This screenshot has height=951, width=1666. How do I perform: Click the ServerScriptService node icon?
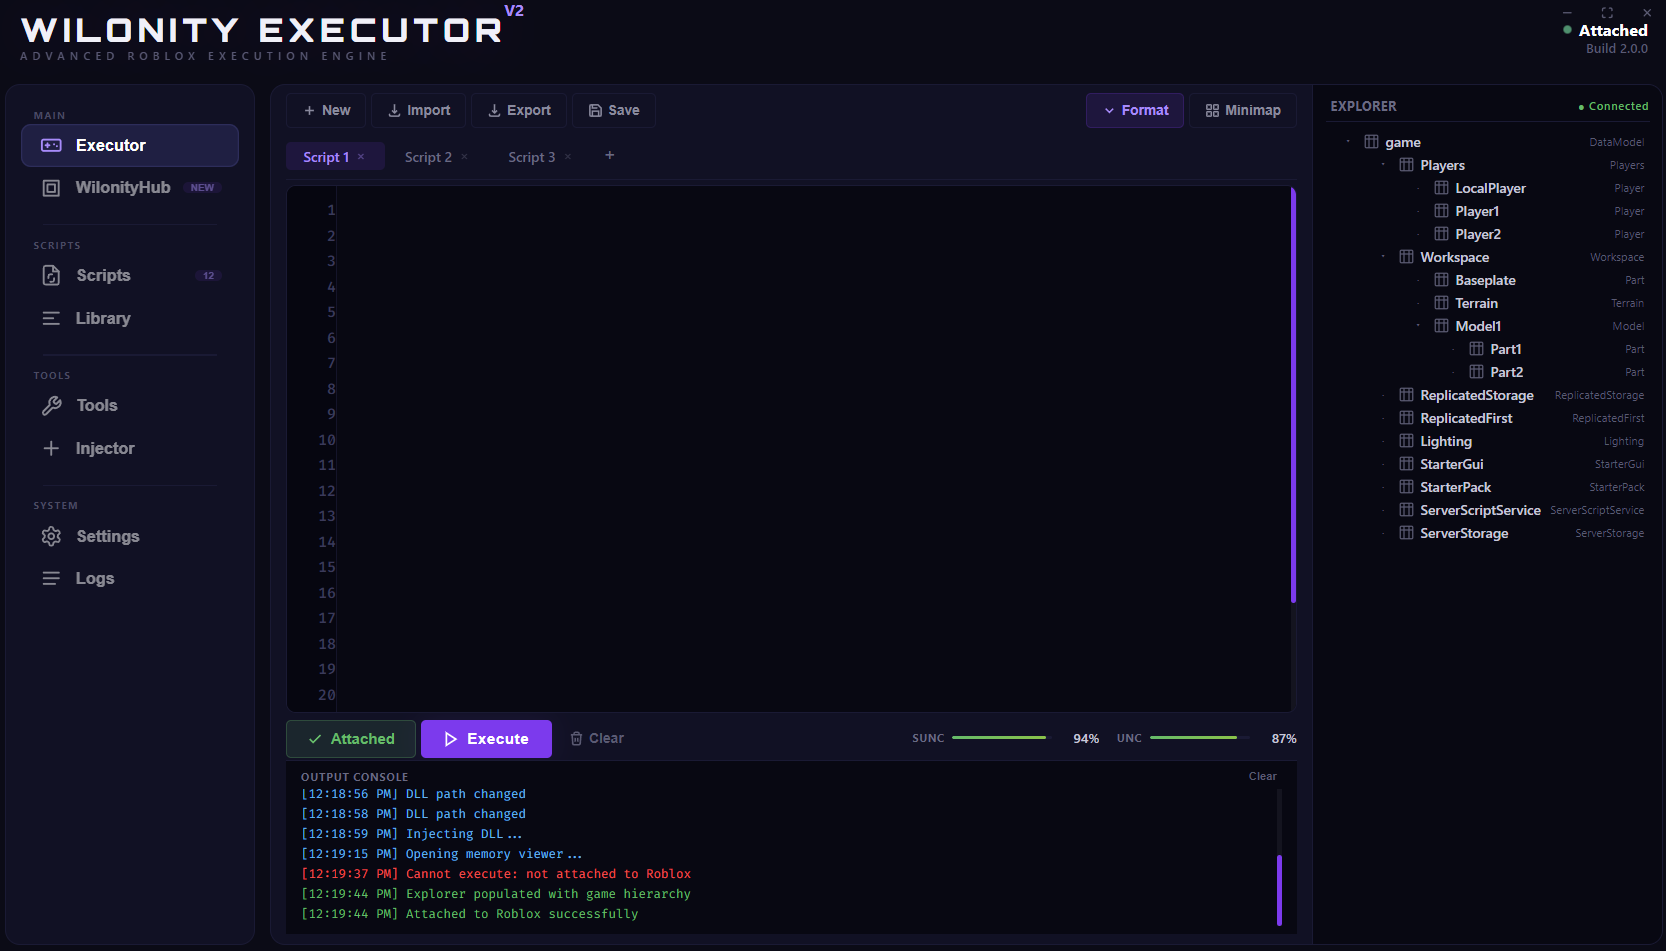tap(1406, 510)
